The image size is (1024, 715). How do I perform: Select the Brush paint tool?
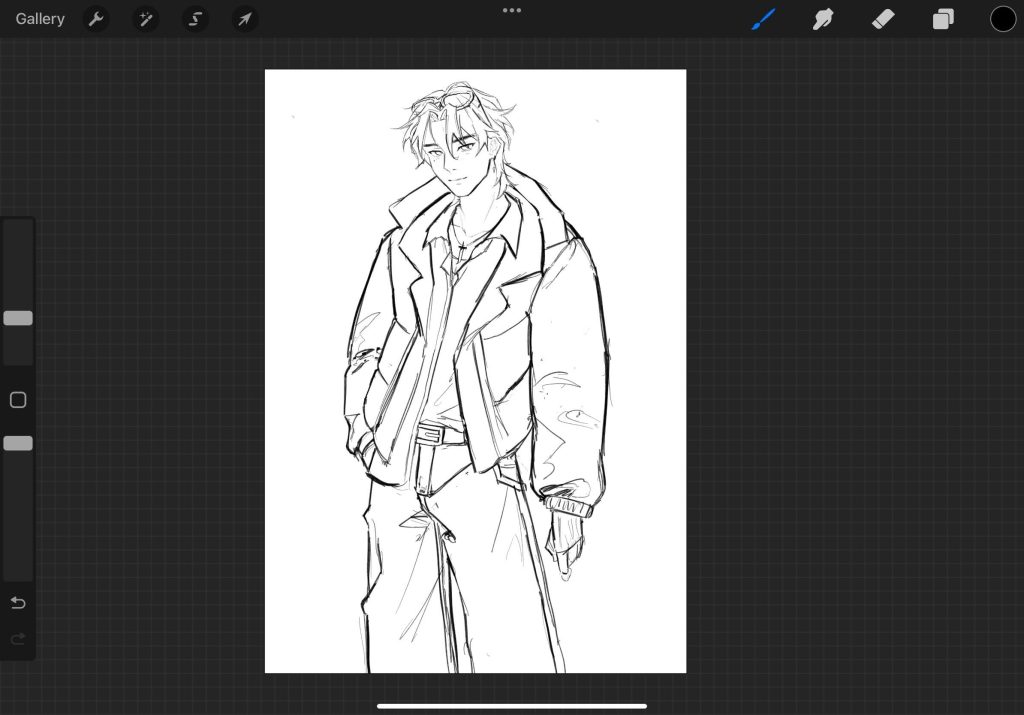coord(763,19)
